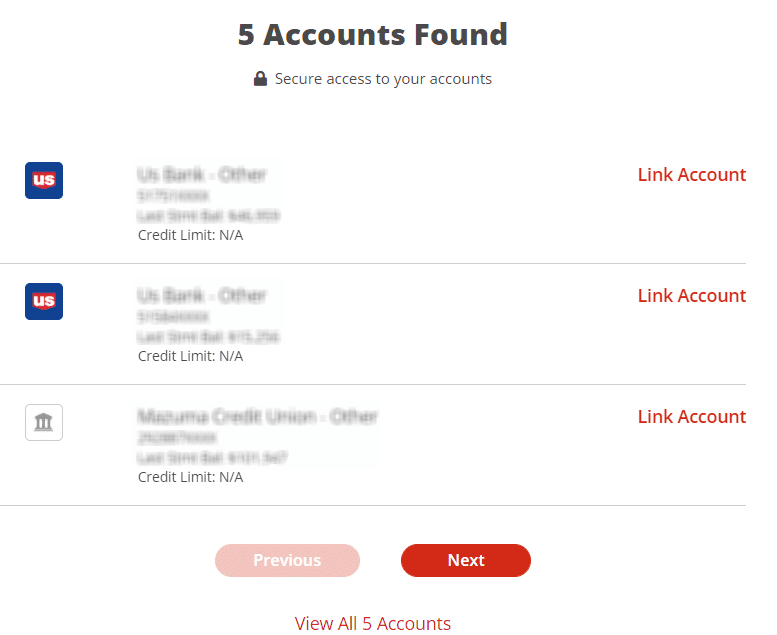The image size is (777, 635).
Task: Click Last Stmt Bal of first US Bank account
Action: [x=208, y=216]
